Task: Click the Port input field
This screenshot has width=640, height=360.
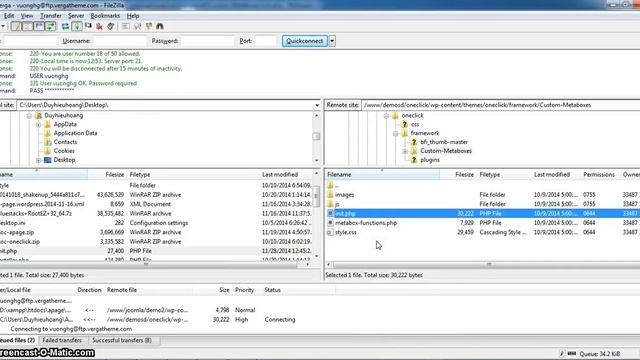Action: [266, 41]
